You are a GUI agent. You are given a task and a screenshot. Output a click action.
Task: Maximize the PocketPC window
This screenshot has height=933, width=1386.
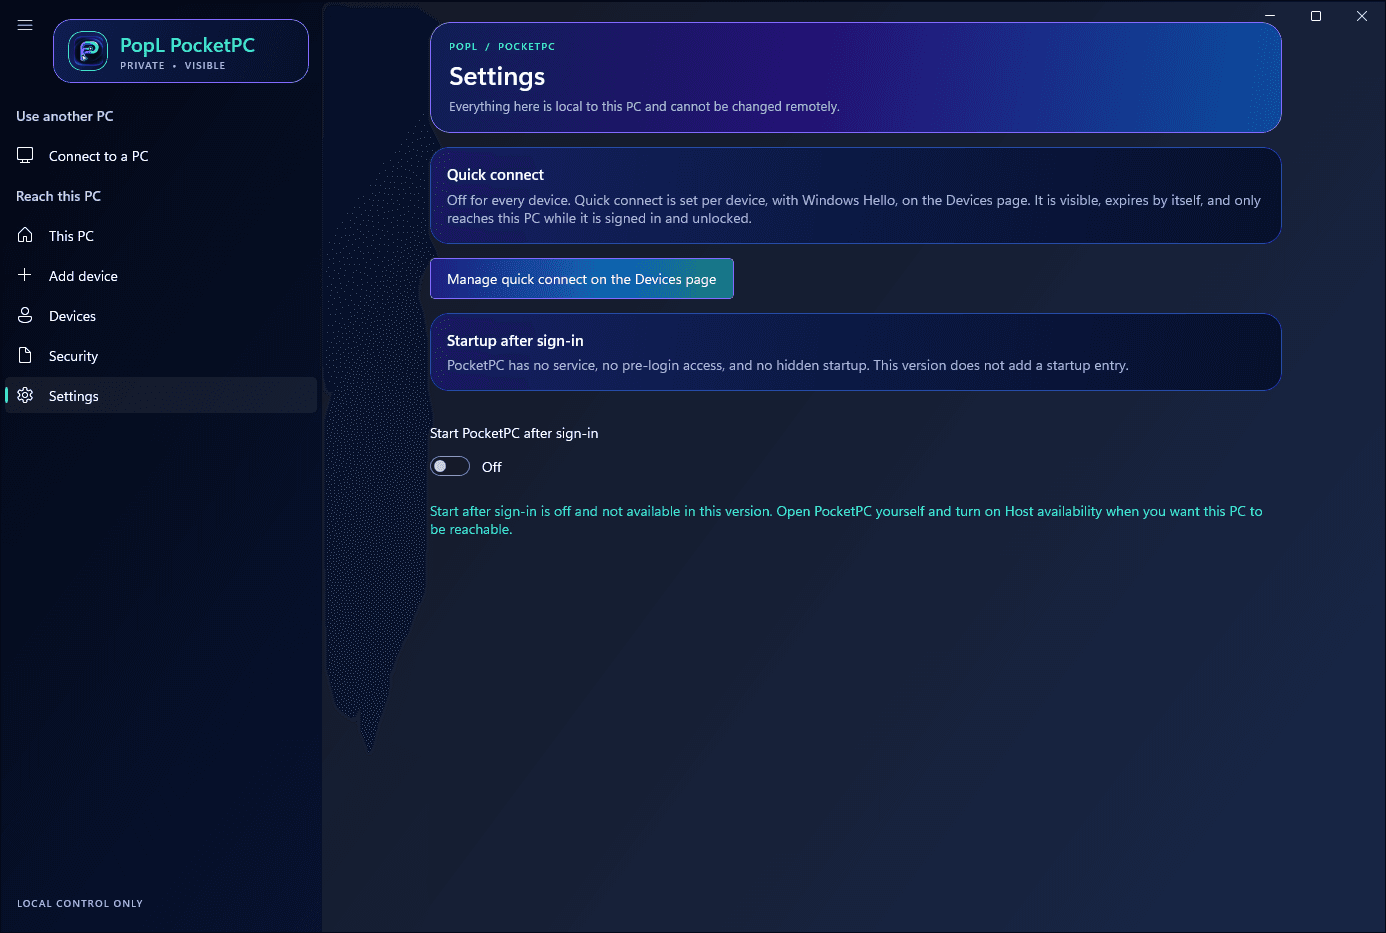[1316, 16]
